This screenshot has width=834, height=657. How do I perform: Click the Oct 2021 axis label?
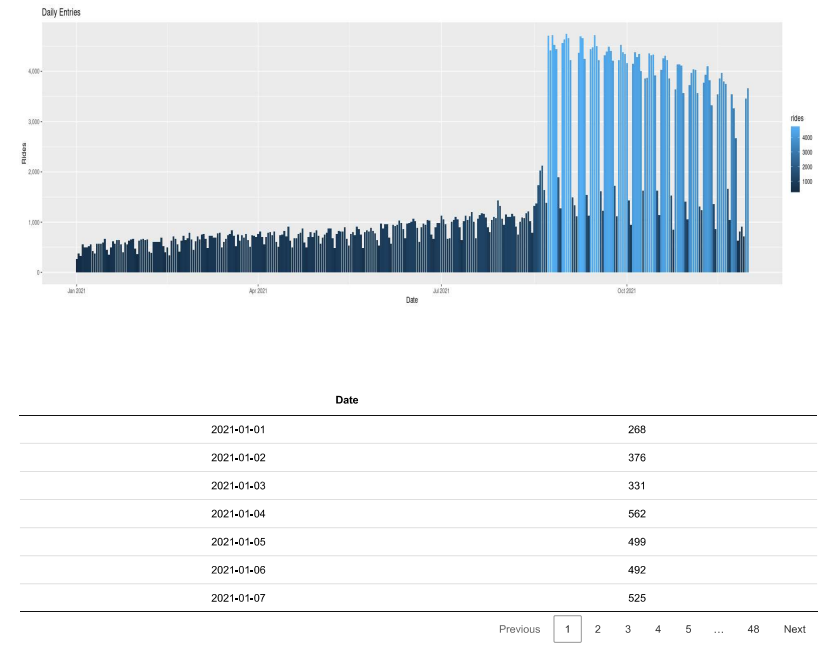[627, 291]
